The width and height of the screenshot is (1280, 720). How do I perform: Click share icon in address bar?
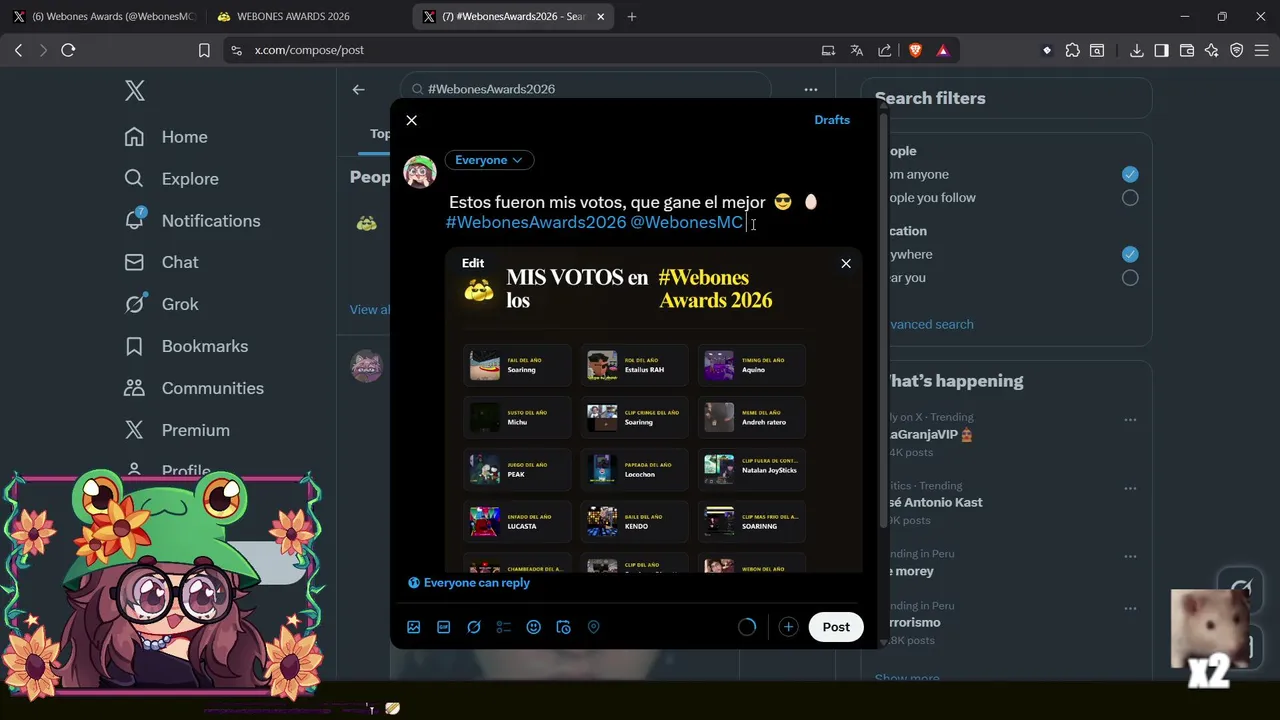pos(885,50)
